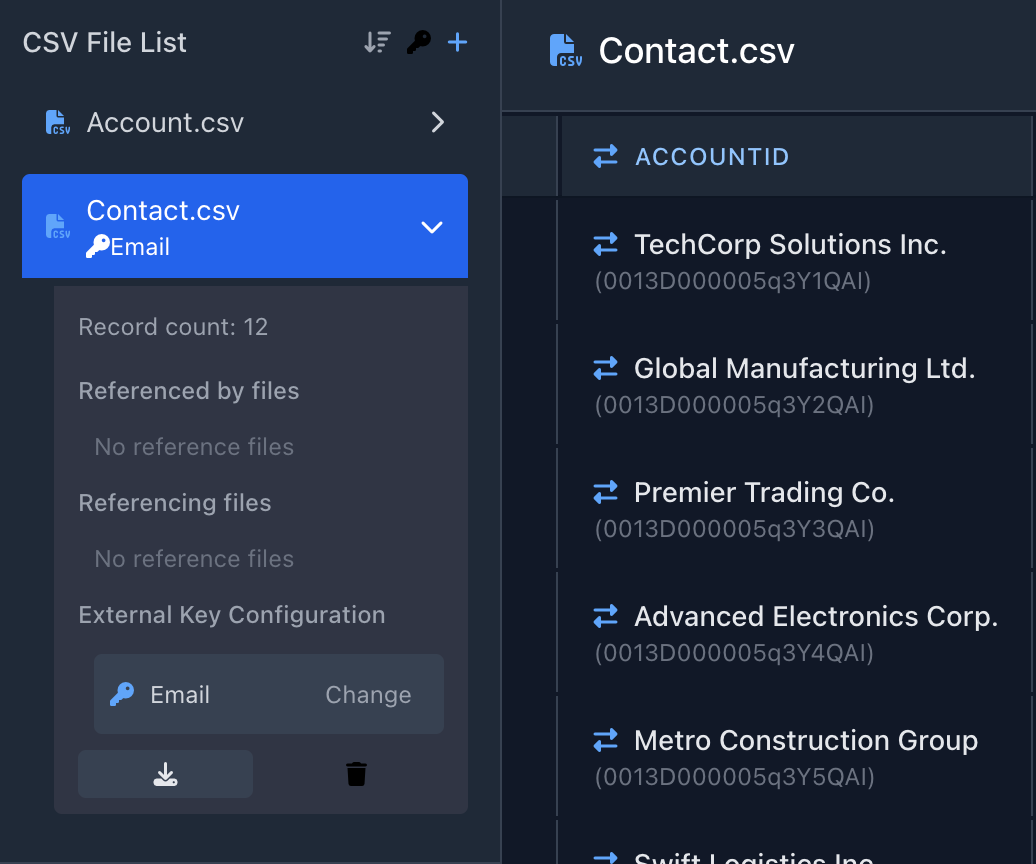Open Premier Trading Co. account reference
The height and width of the screenshot is (864, 1036).
764,493
